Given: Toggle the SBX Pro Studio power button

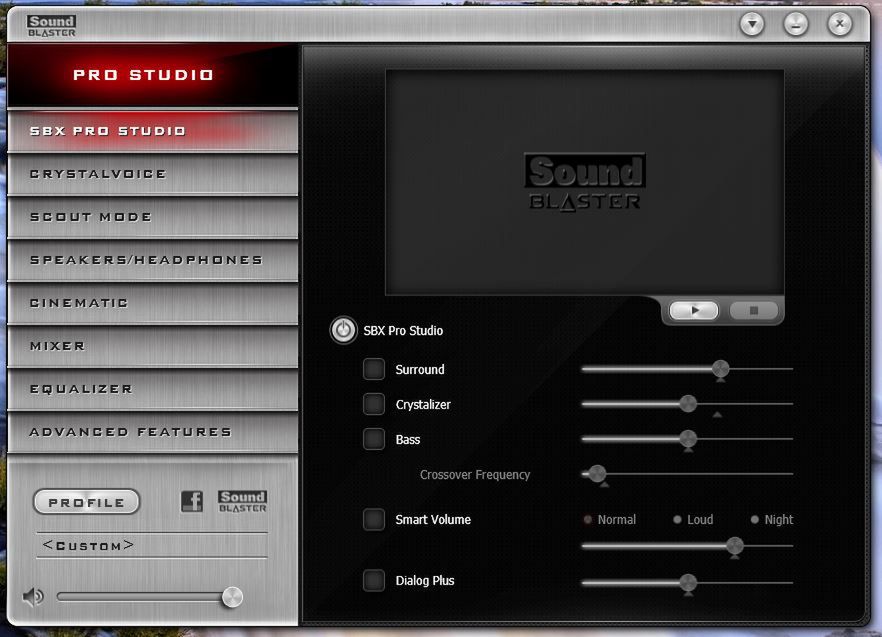Looking at the screenshot, I should click(343, 330).
